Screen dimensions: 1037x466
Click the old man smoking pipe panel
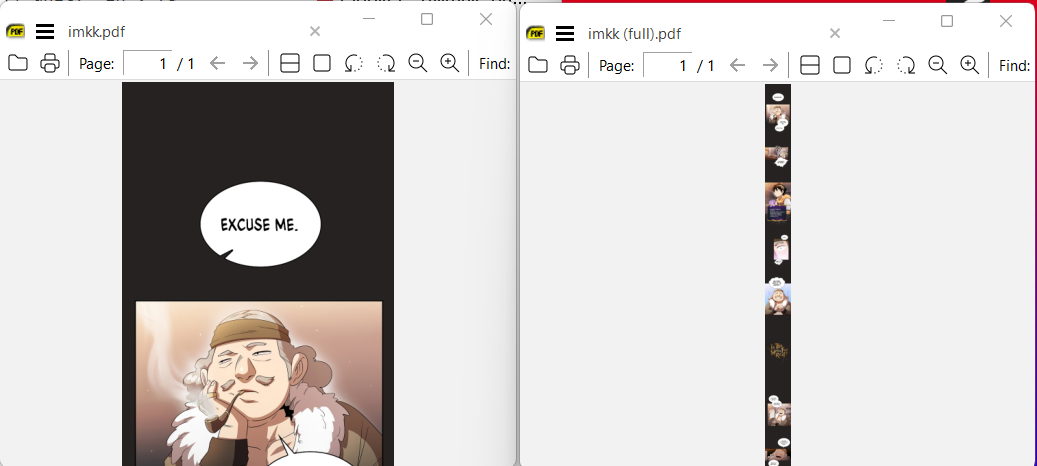pos(259,383)
